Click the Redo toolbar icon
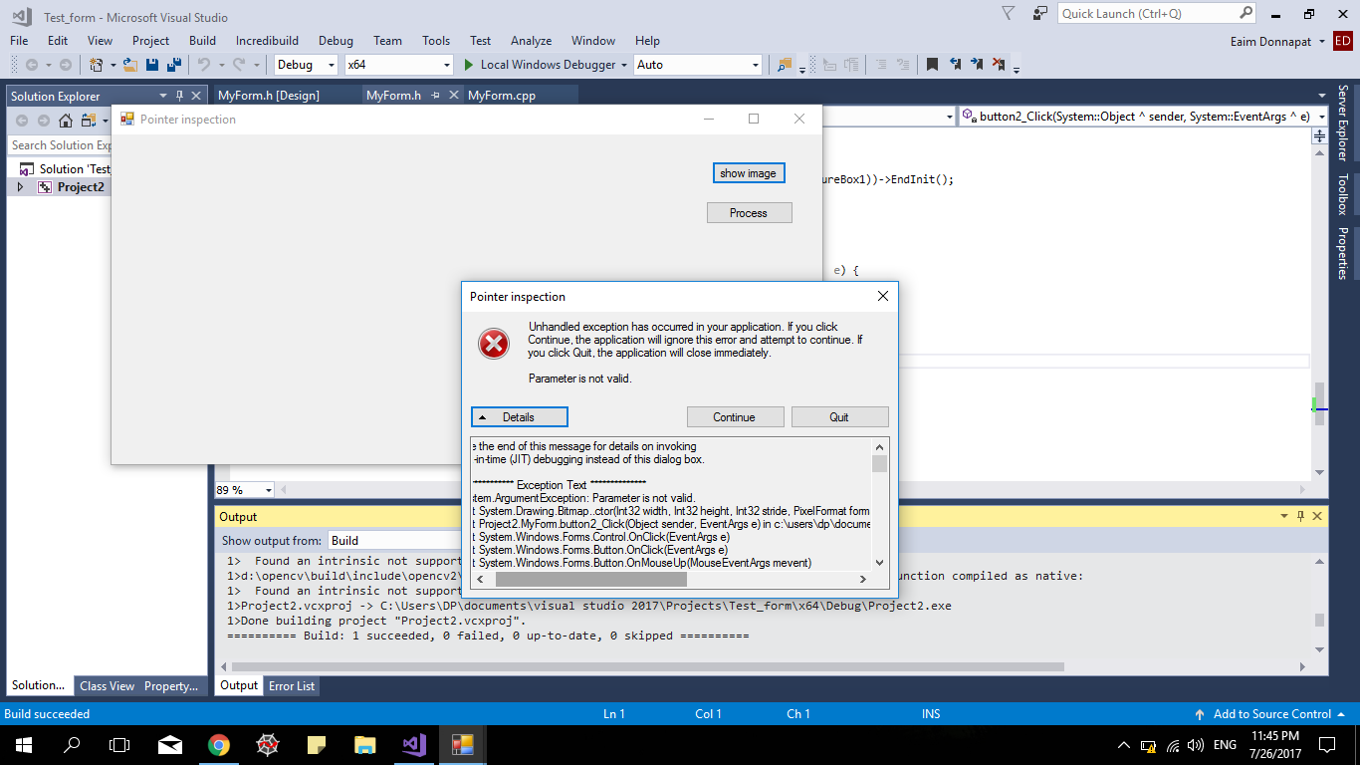1360x765 pixels. [x=239, y=65]
